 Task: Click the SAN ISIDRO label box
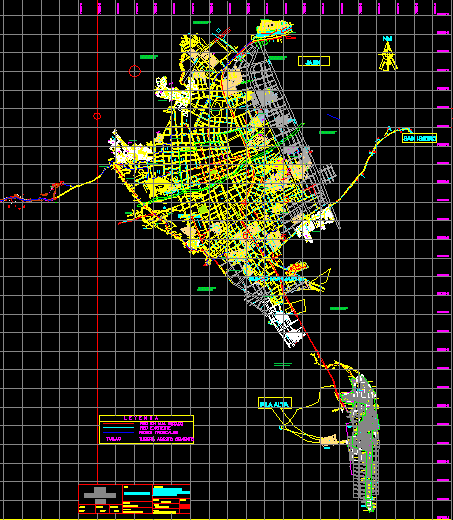(419, 138)
